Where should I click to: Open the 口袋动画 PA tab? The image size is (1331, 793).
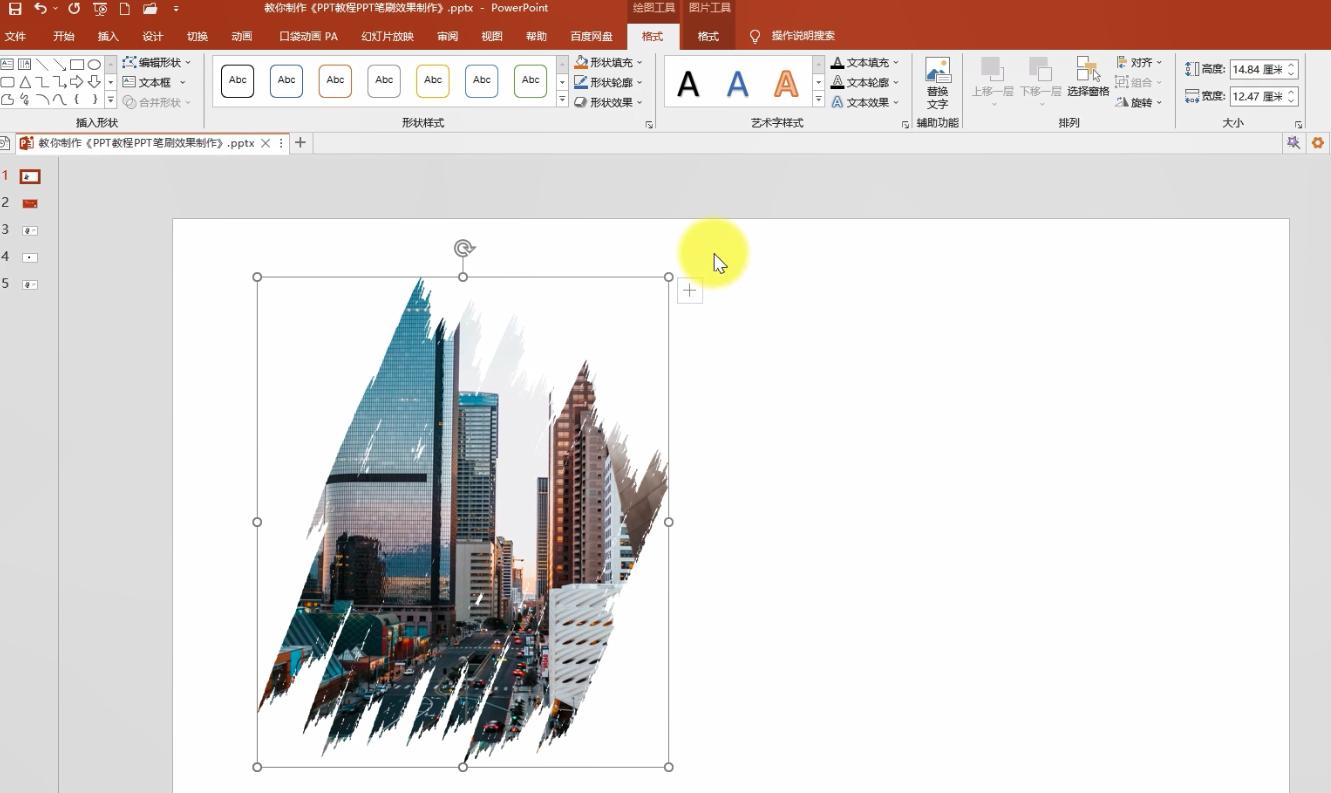pyautogui.click(x=308, y=36)
